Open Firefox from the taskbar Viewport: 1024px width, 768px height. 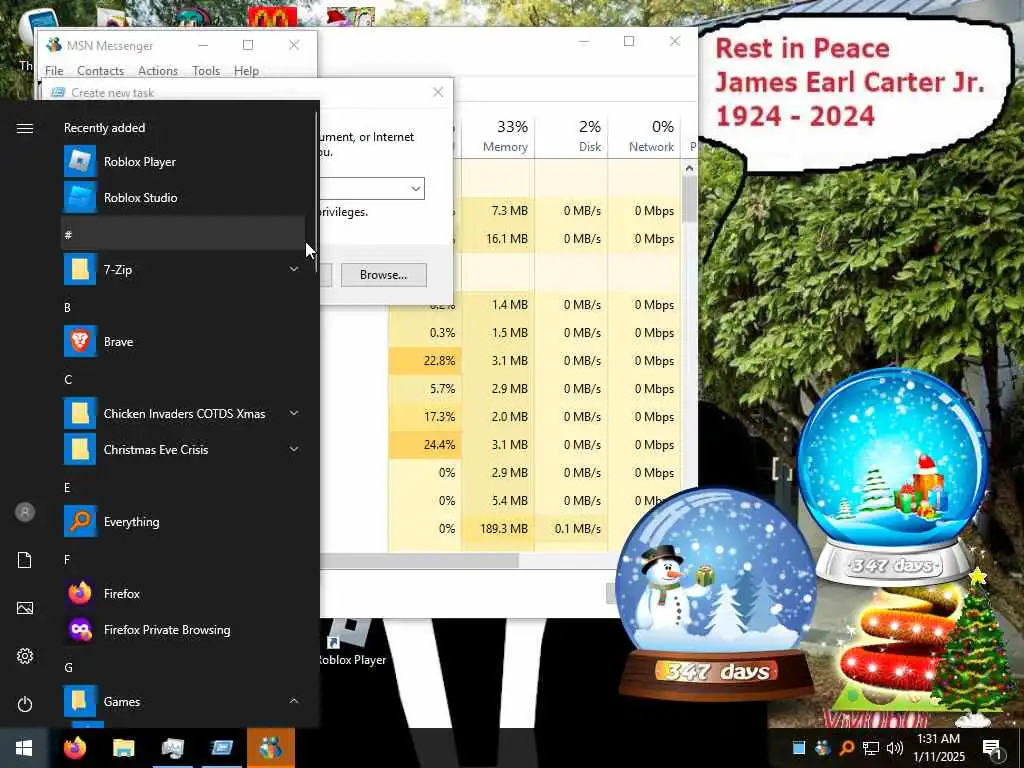(74, 748)
